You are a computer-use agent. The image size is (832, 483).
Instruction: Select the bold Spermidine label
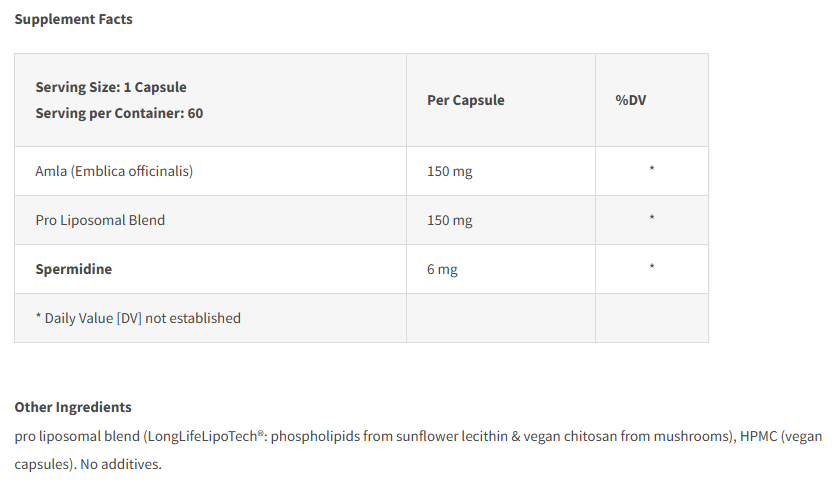[x=73, y=269]
